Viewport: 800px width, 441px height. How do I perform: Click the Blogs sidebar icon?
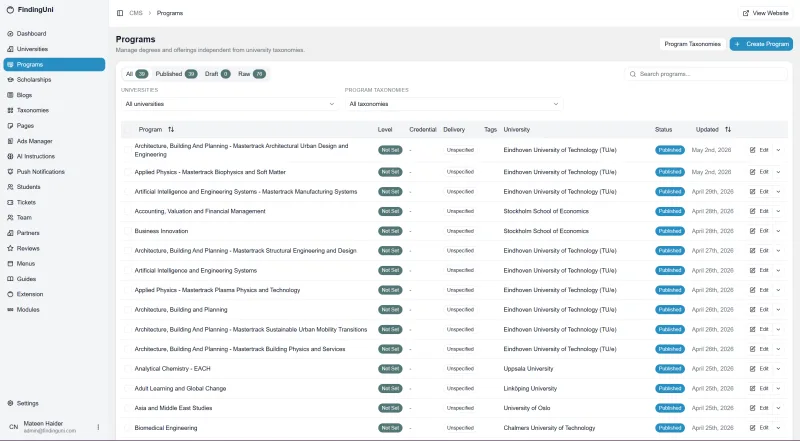[10, 95]
